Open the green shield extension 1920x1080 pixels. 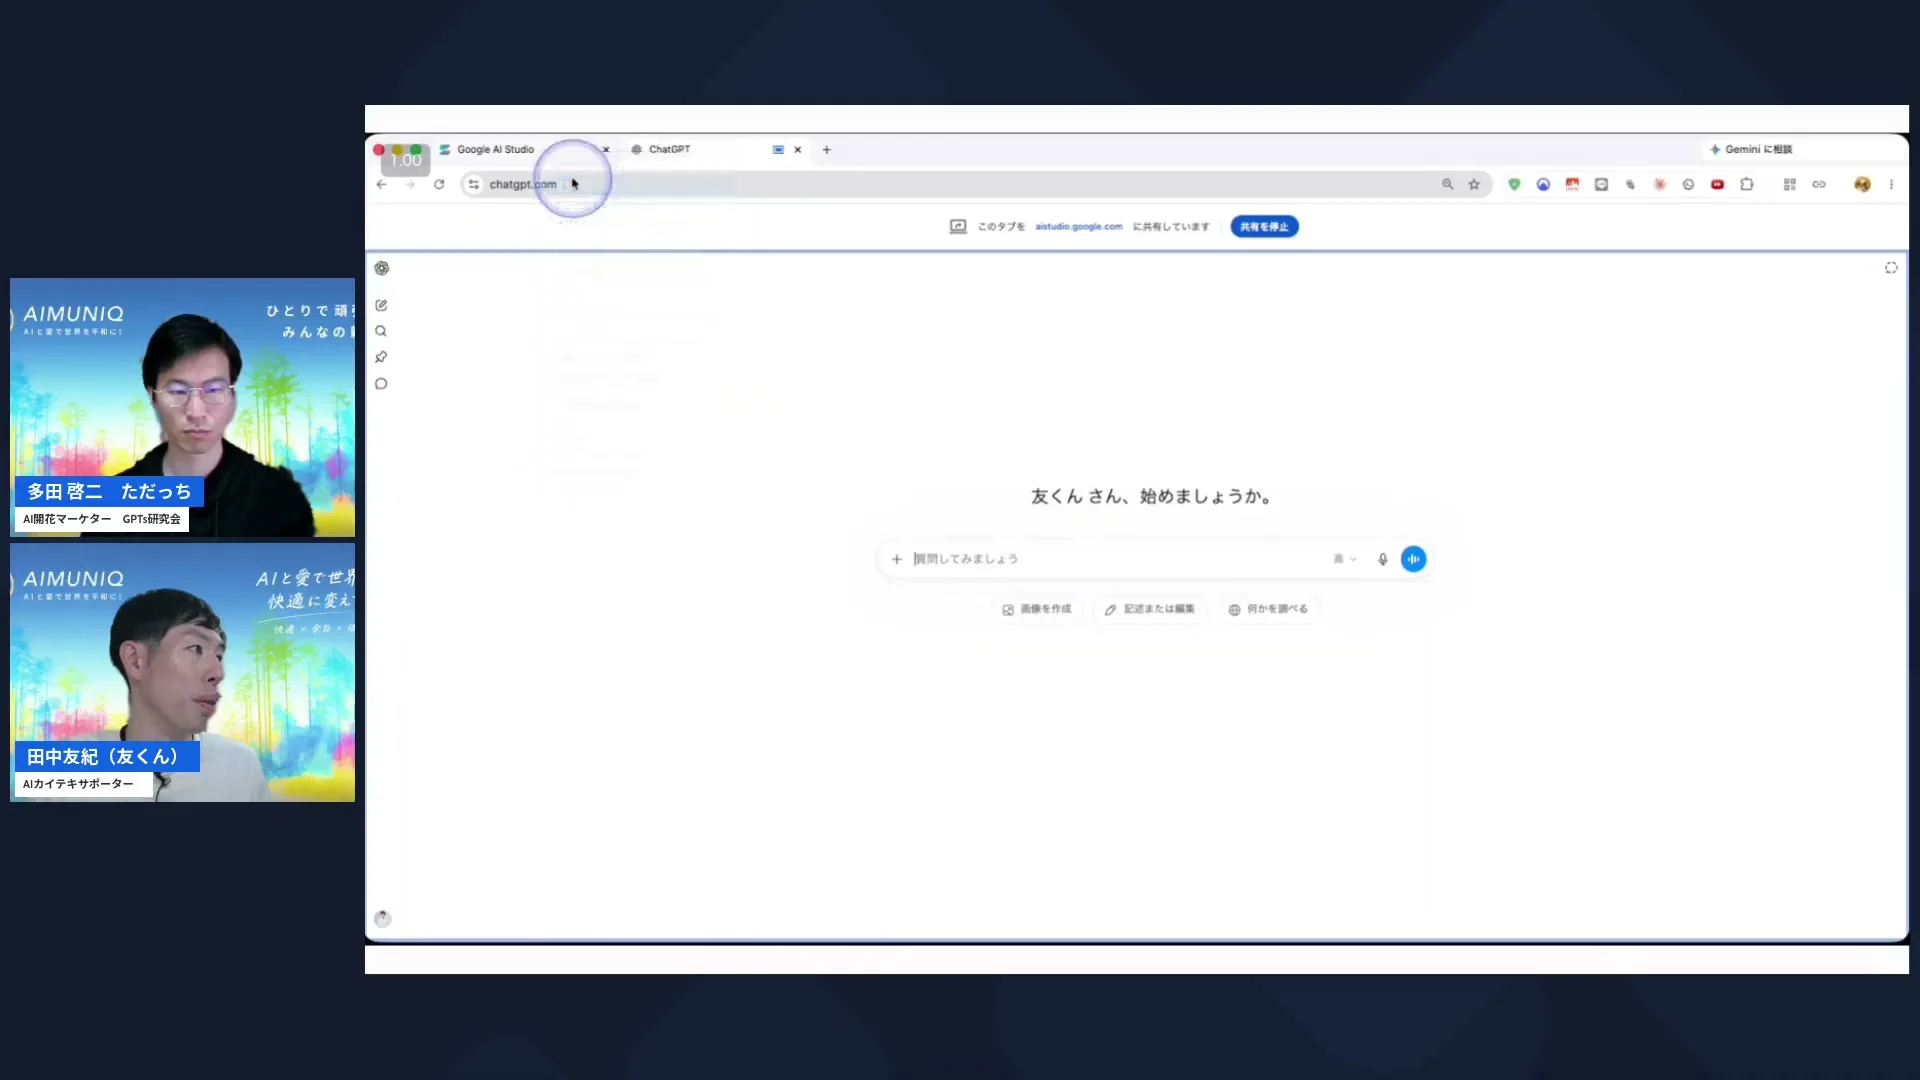(x=1514, y=184)
